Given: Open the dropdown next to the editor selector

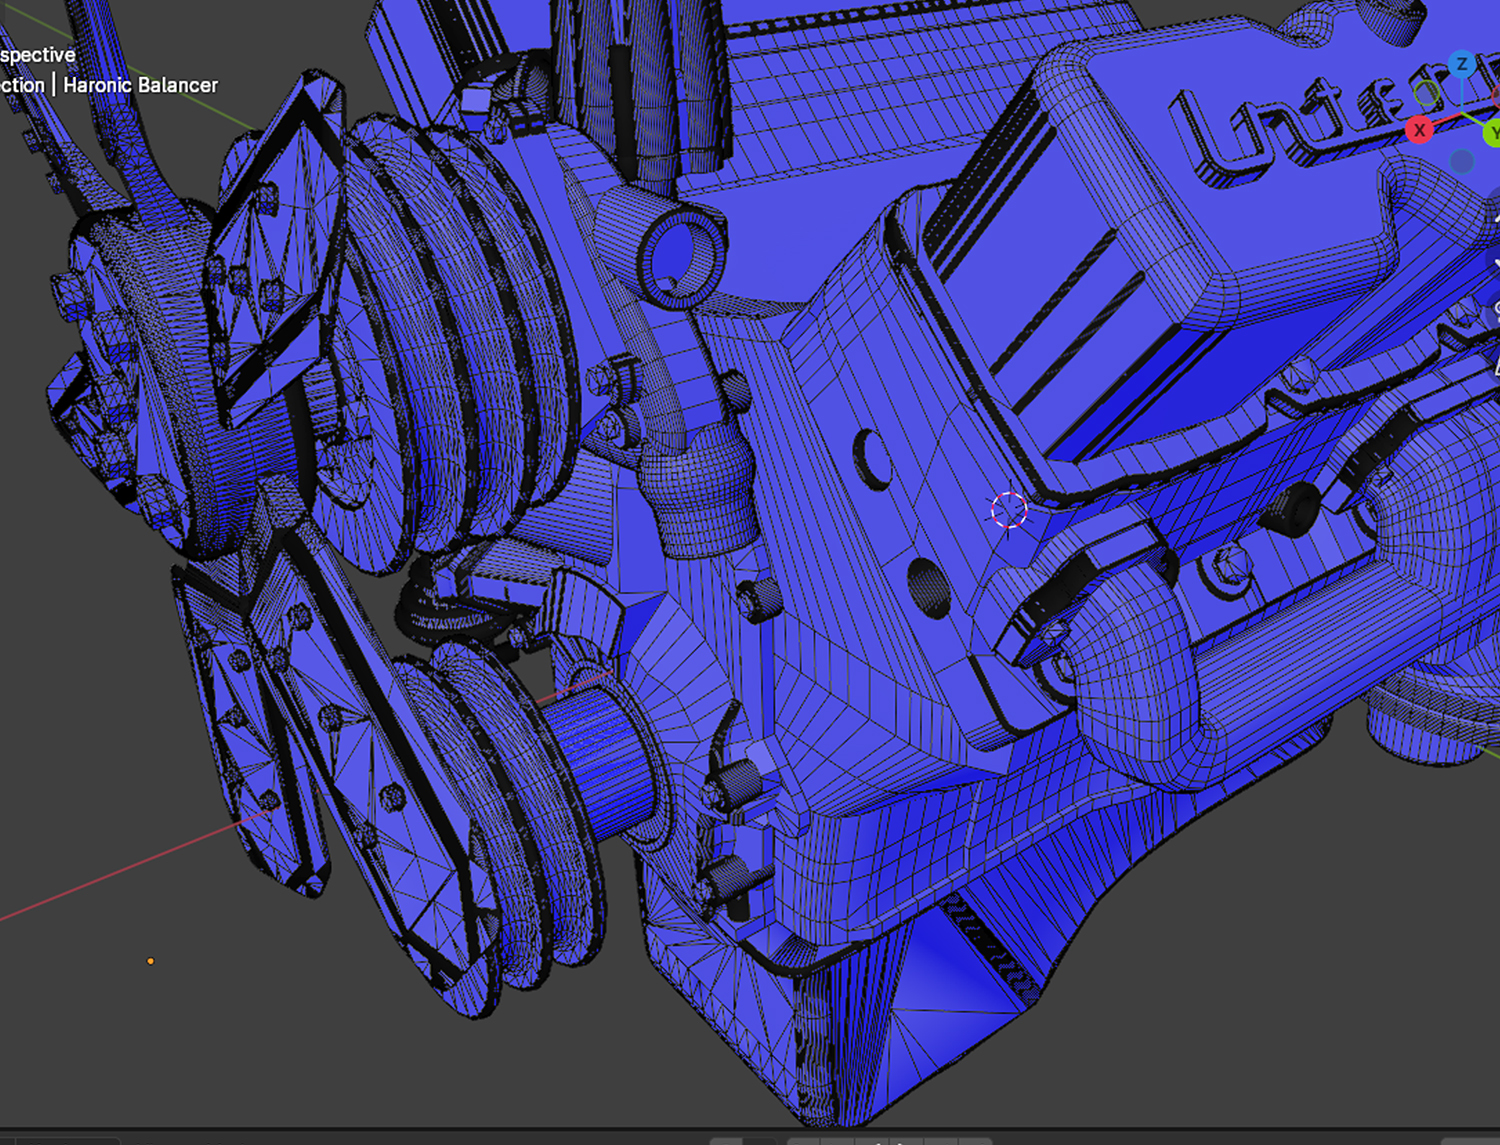Looking at the screenshot, I should [x=70, y=1141].
